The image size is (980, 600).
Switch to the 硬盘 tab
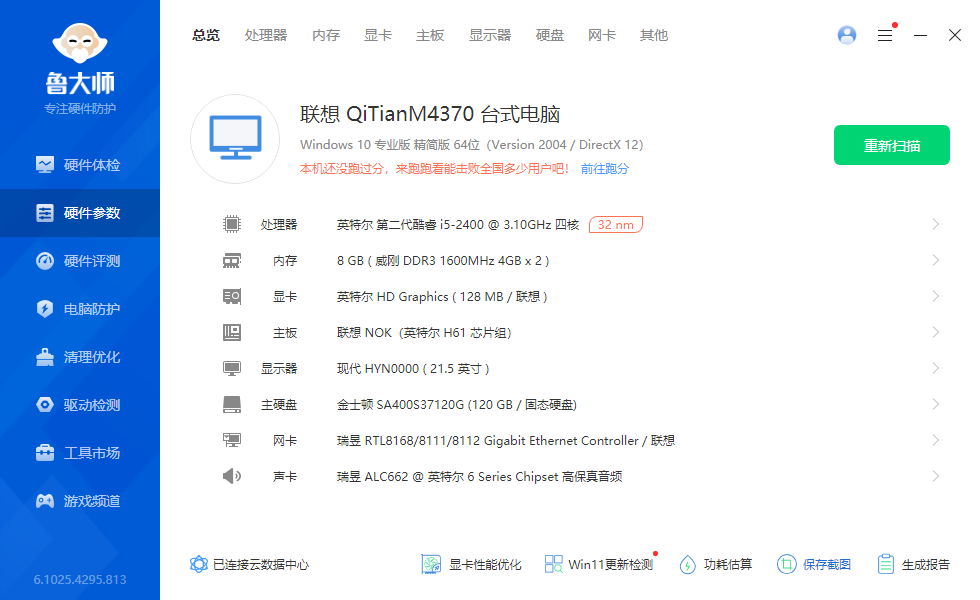point(550,35)
